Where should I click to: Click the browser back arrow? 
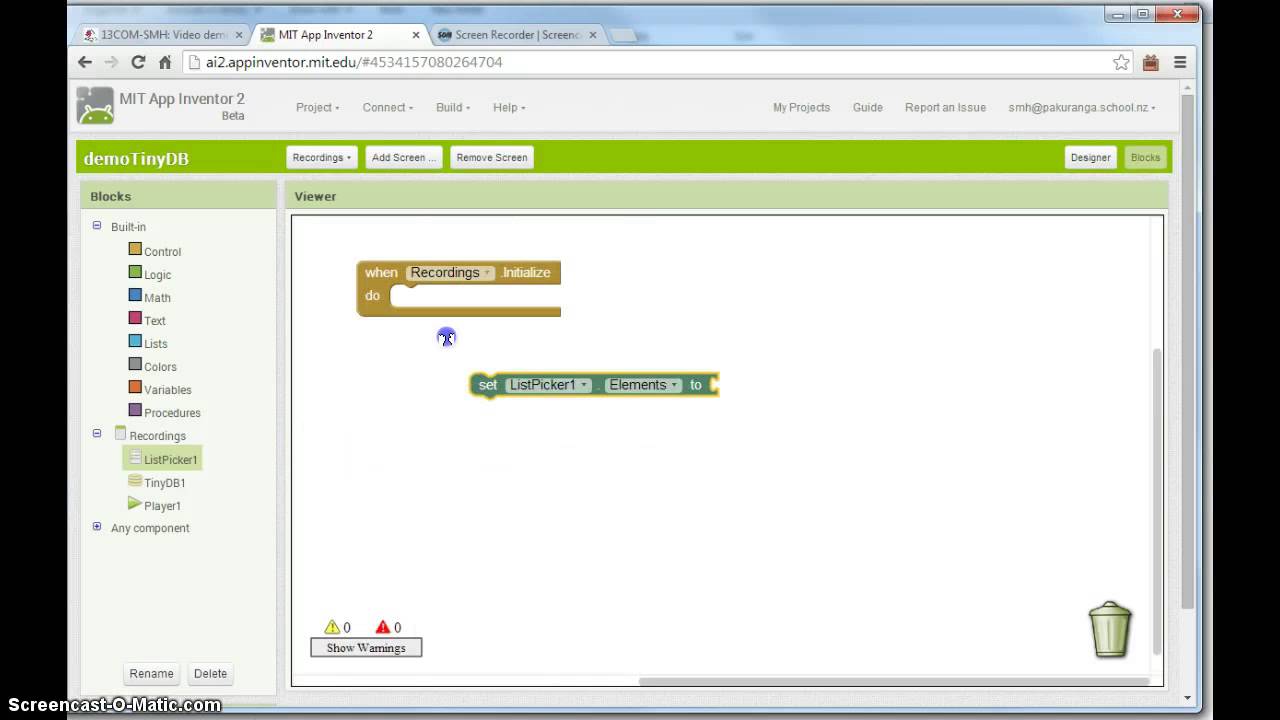(85, 62)
